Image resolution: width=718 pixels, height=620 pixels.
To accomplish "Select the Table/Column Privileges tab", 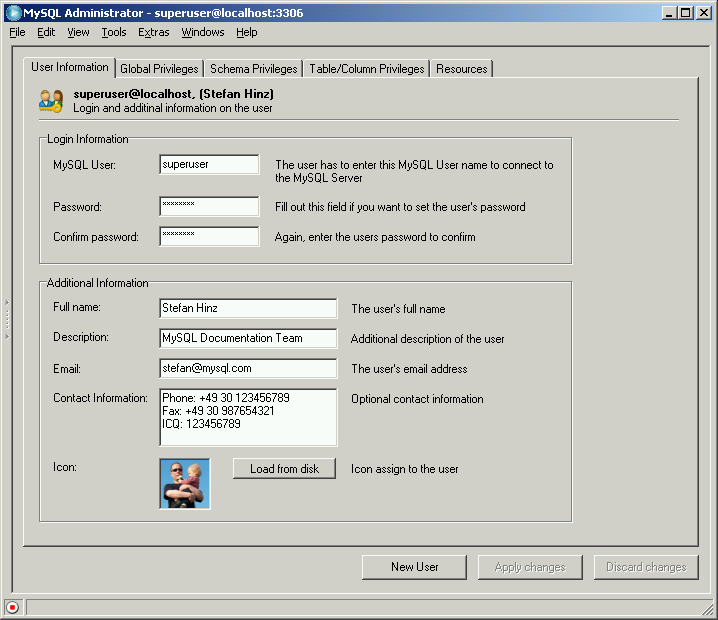I will click(366, 69).
